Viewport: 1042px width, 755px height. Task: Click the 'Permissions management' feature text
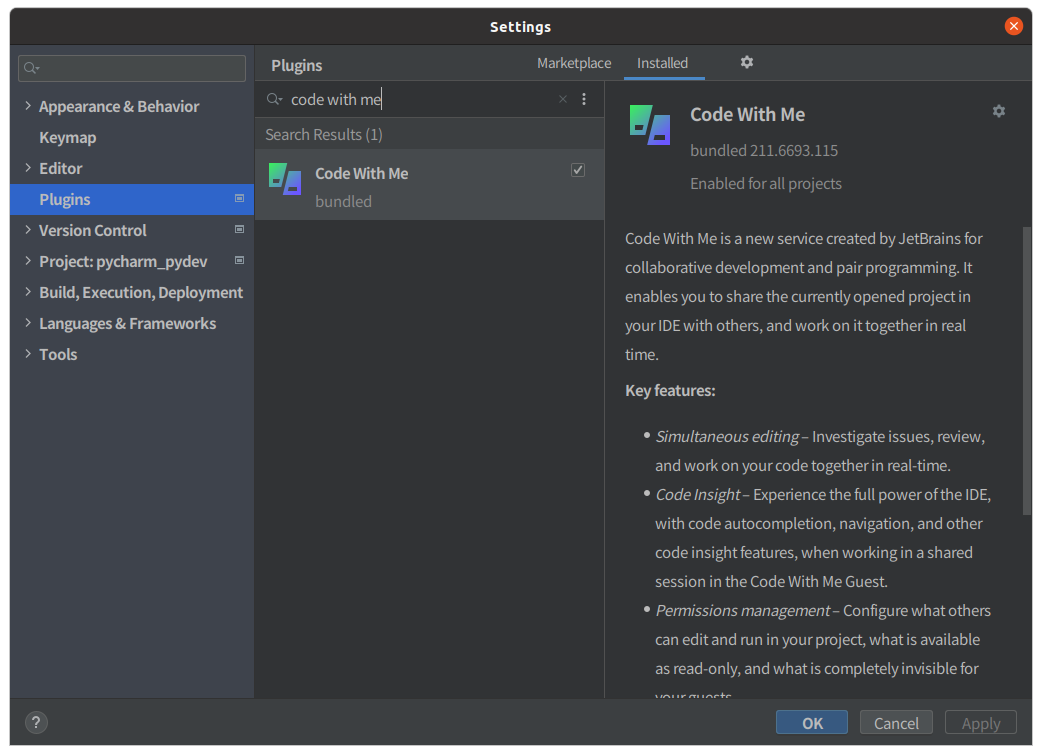tap(742, 610)
